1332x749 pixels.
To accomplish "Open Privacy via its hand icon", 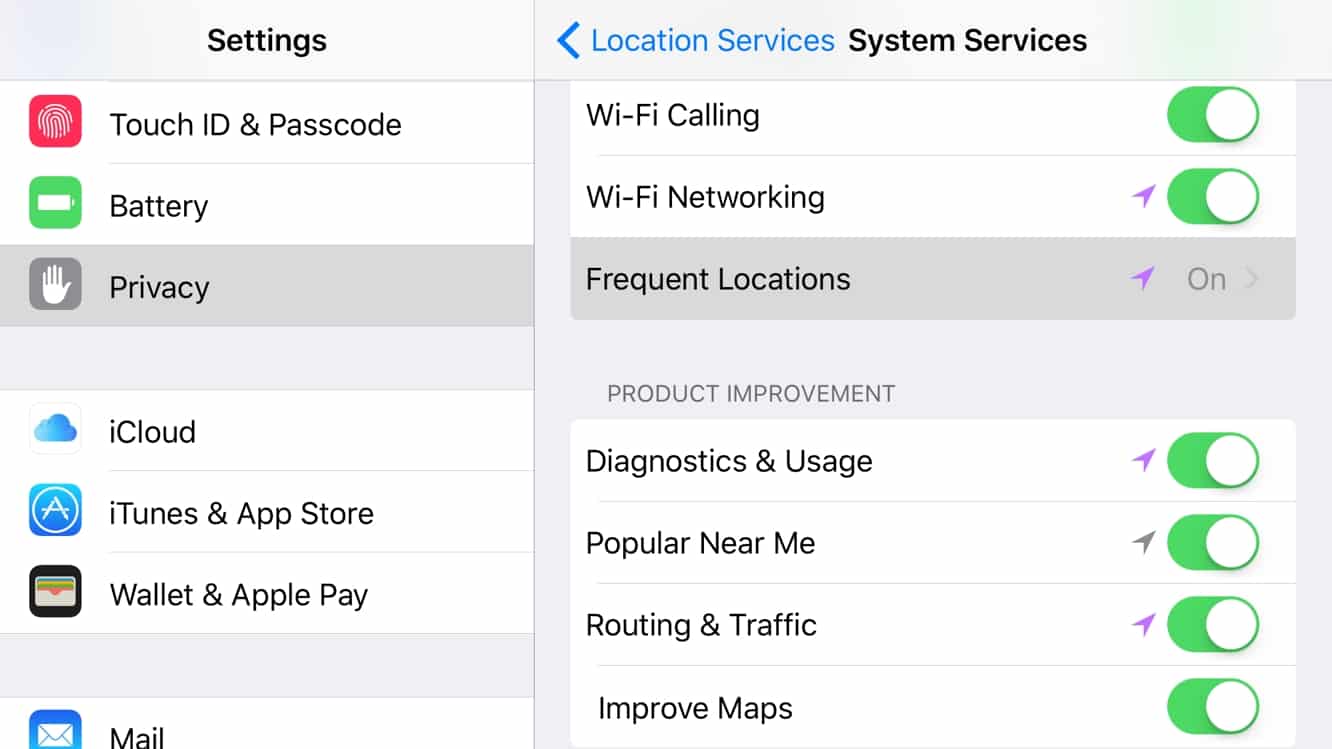I will click(x=56, y=286).
